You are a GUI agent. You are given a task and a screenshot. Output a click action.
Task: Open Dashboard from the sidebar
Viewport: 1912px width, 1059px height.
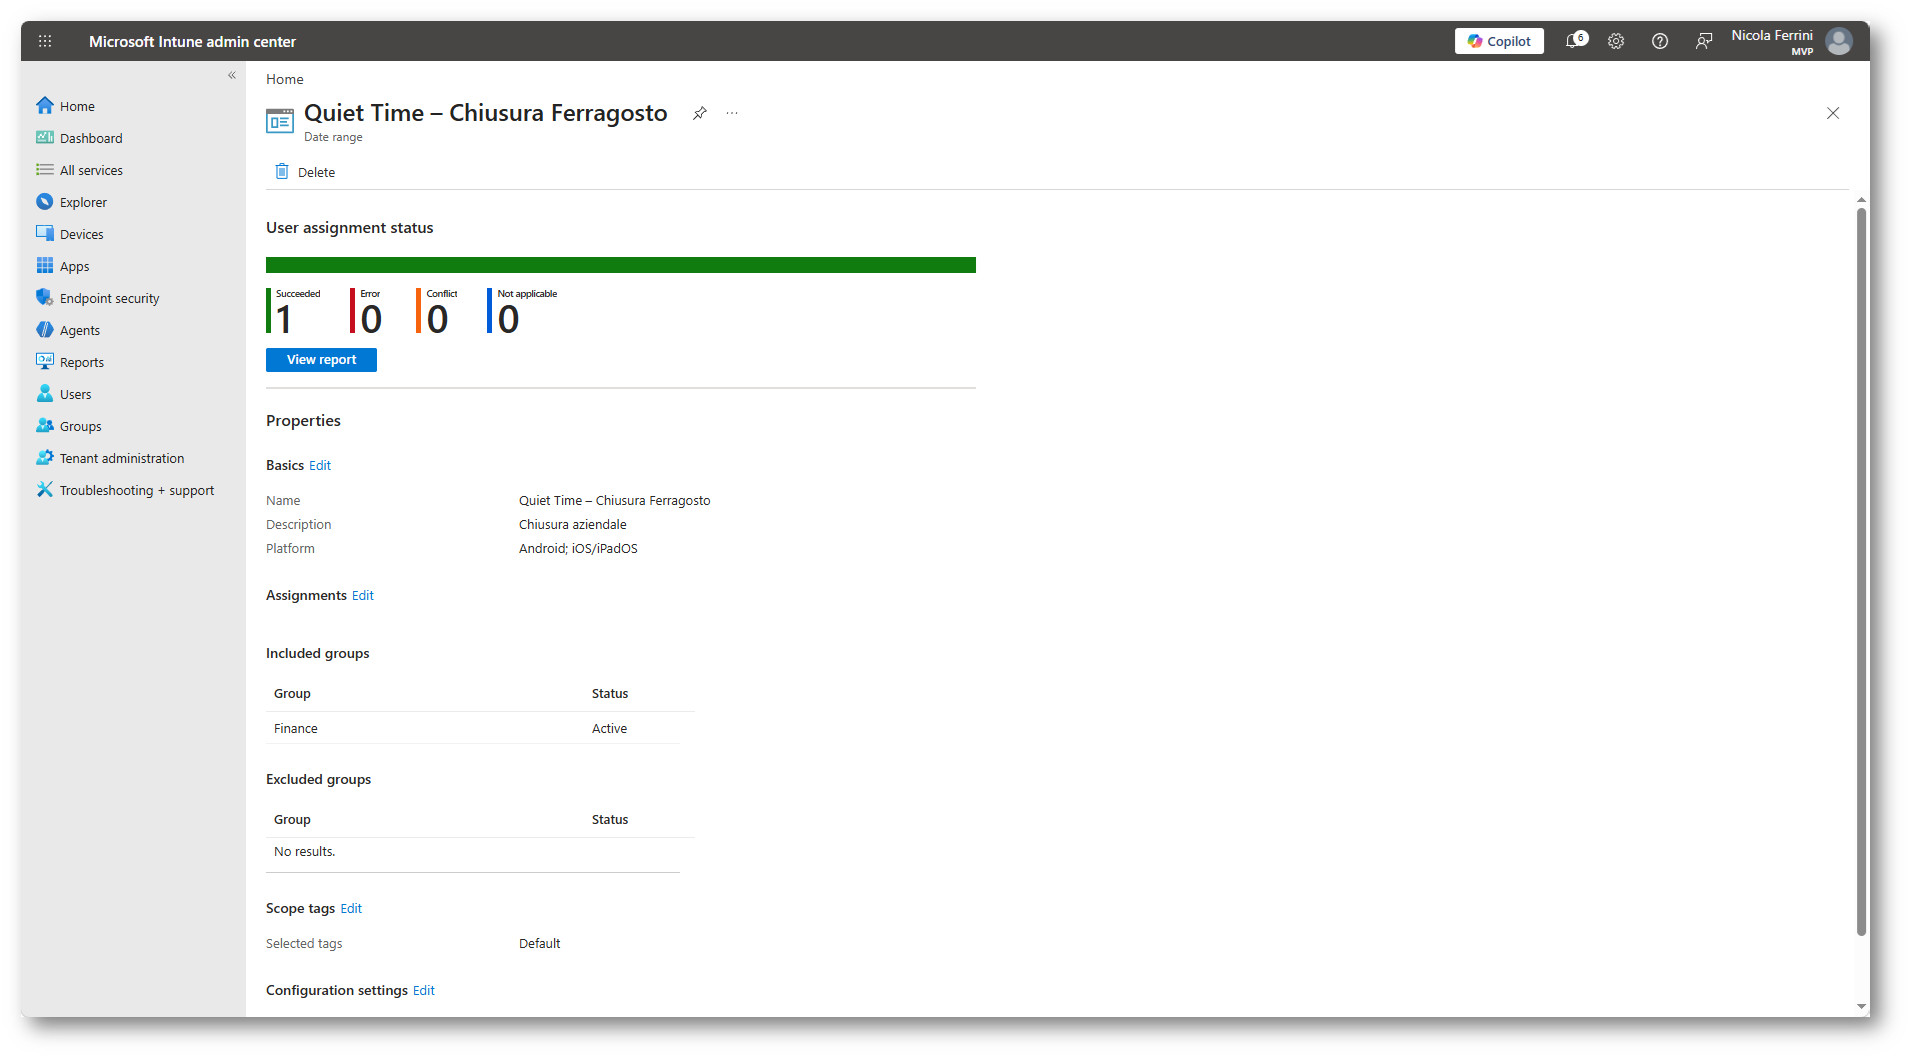91,138
